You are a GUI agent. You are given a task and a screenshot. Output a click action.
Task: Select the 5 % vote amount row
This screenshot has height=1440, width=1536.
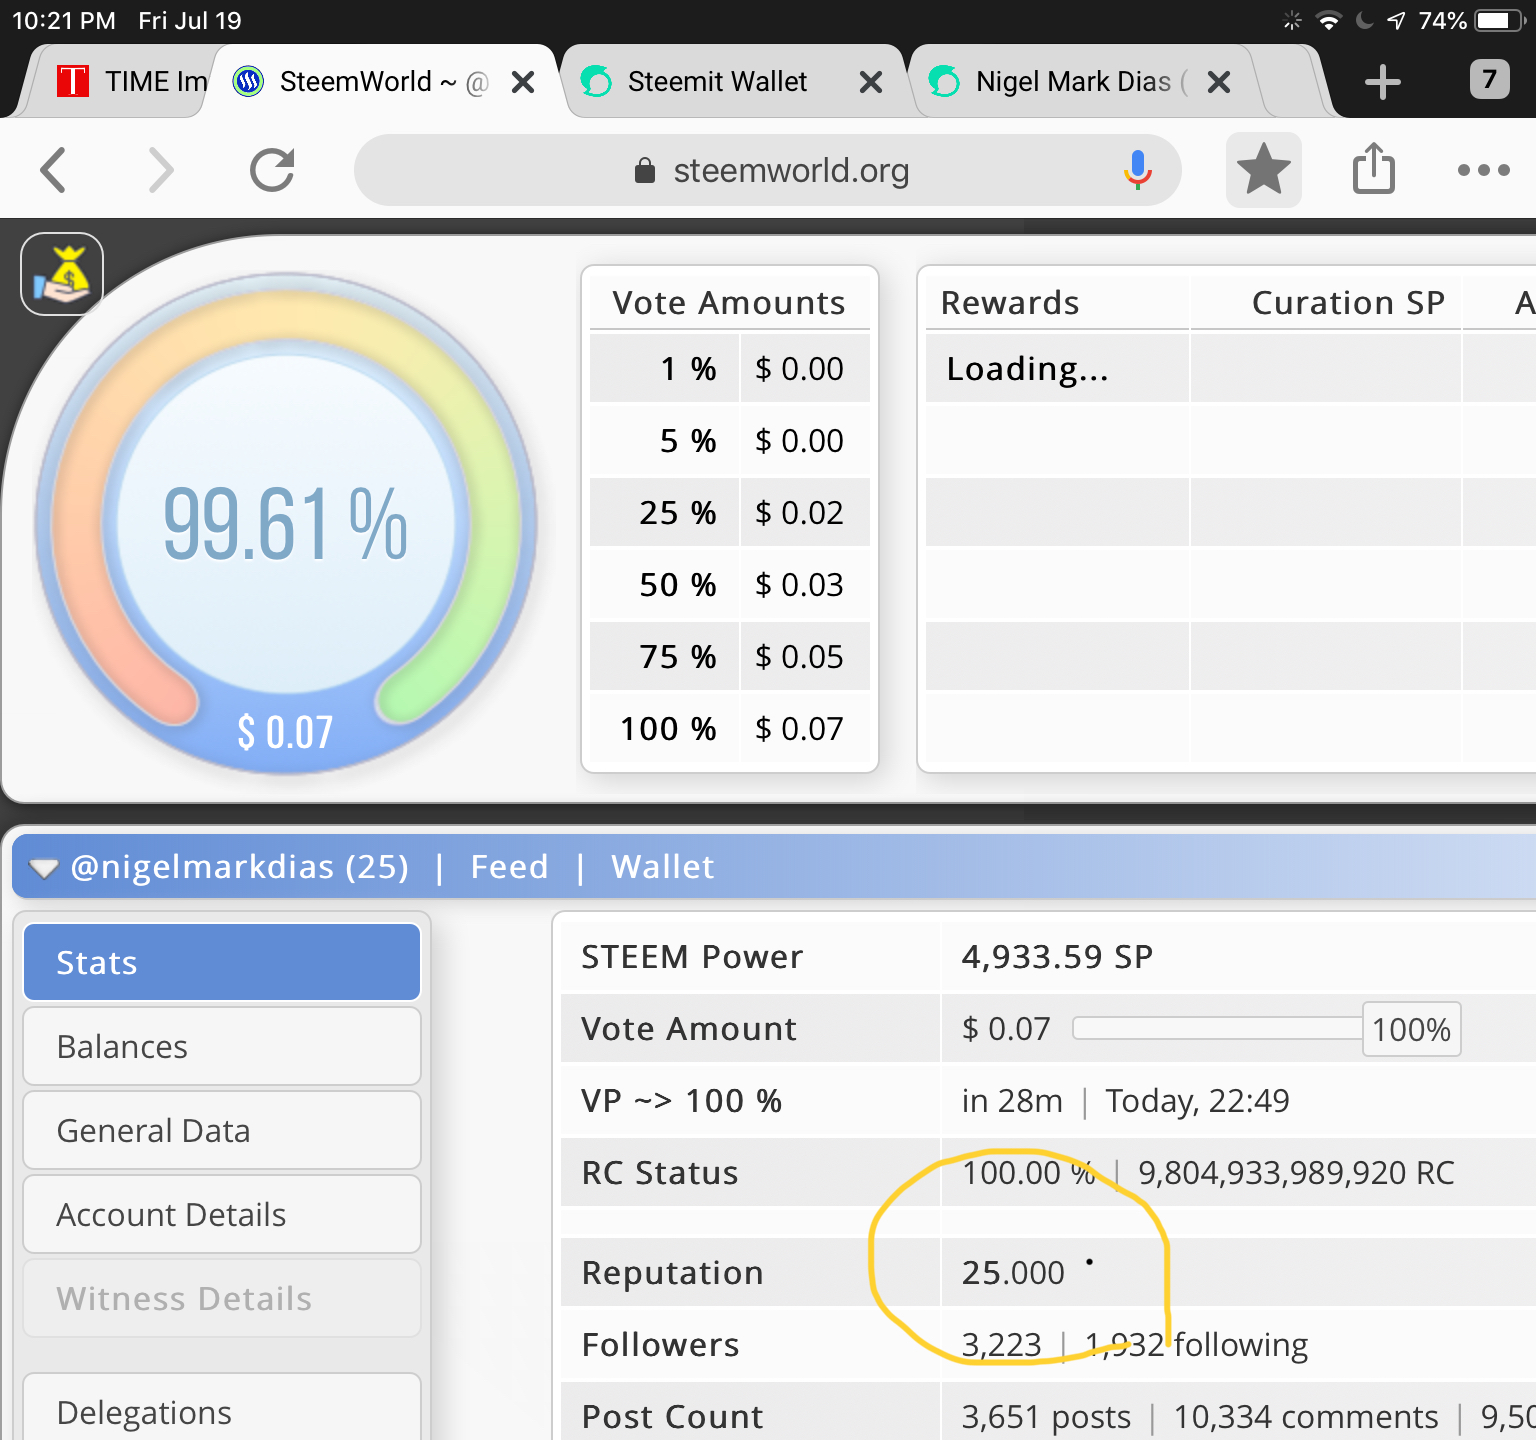pos(730,440)
